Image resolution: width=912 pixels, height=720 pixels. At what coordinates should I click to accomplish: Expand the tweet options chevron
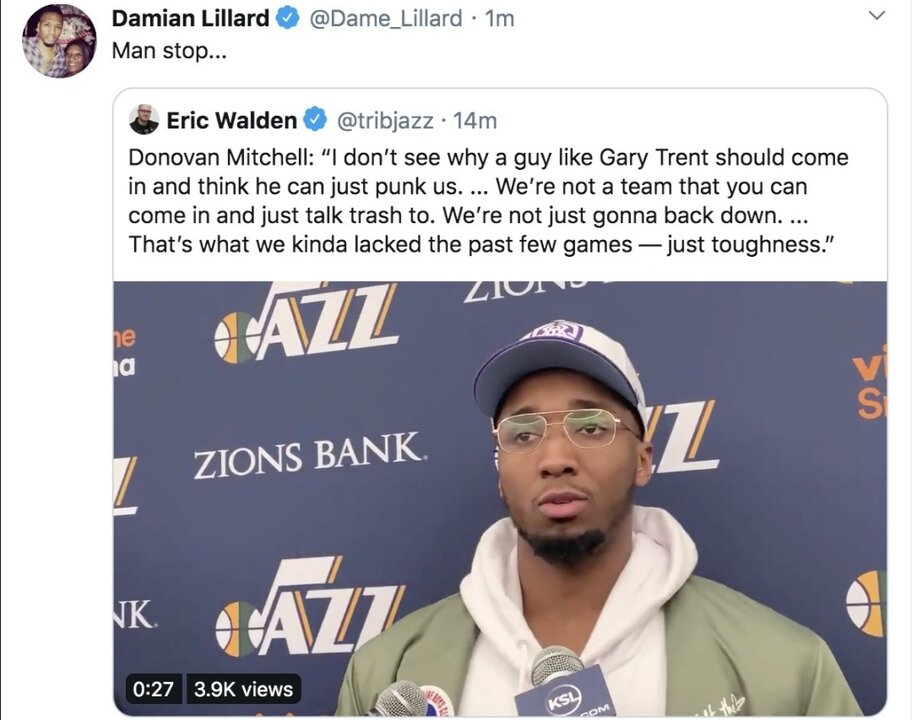pyautogui.click(x=876, y=16)
